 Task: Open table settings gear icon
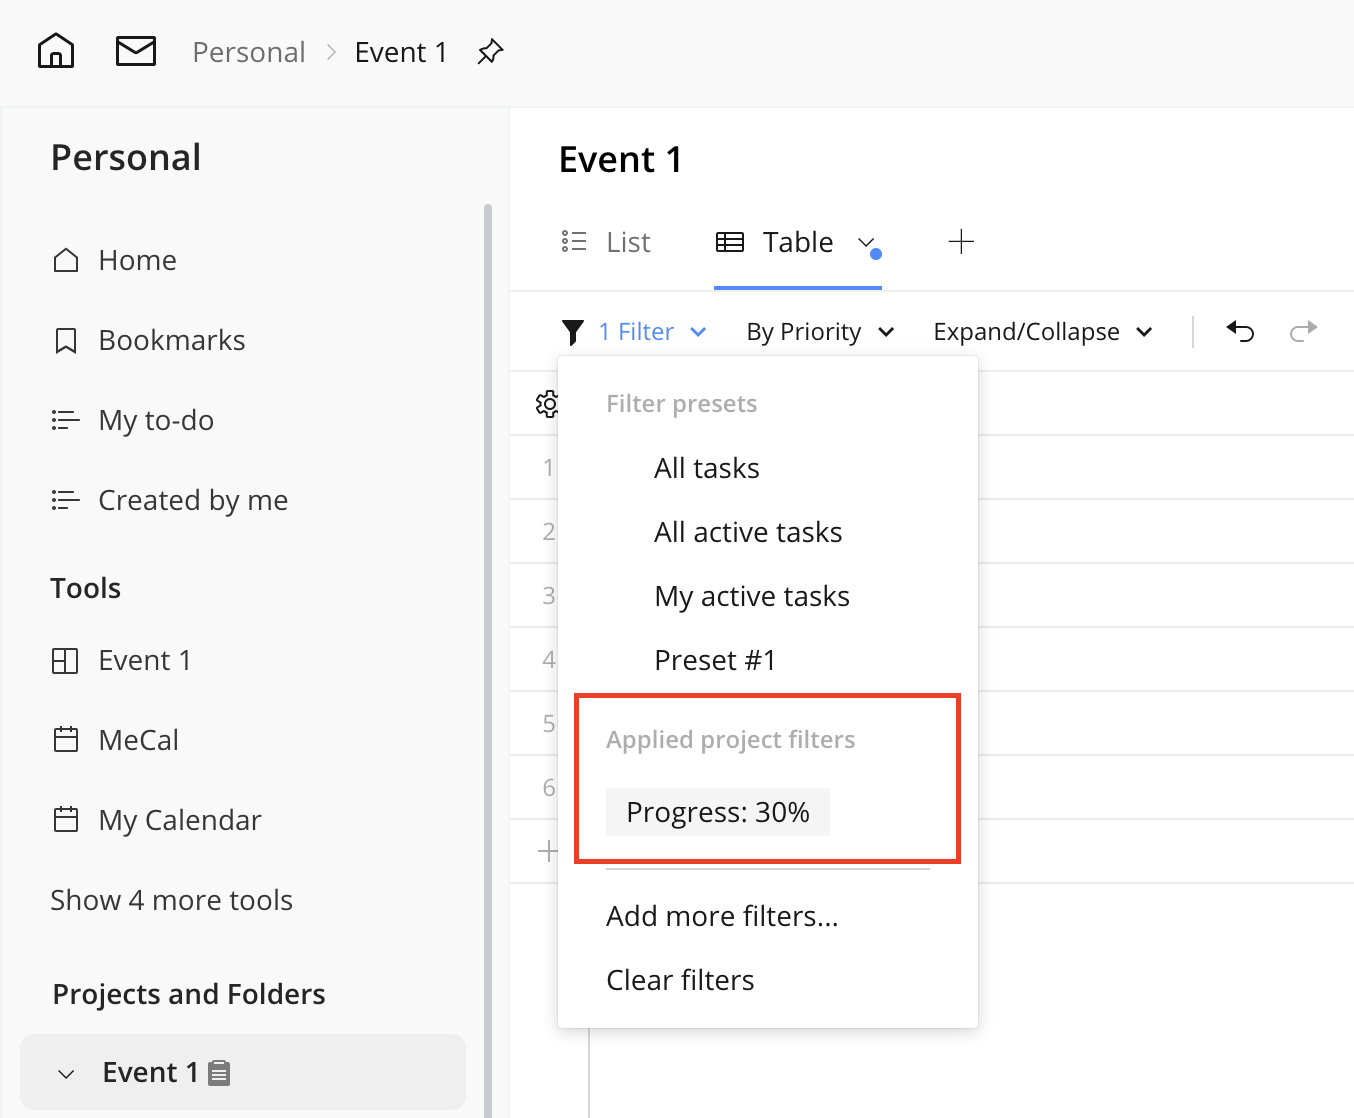pyautogui.click(x=547, y=404)
